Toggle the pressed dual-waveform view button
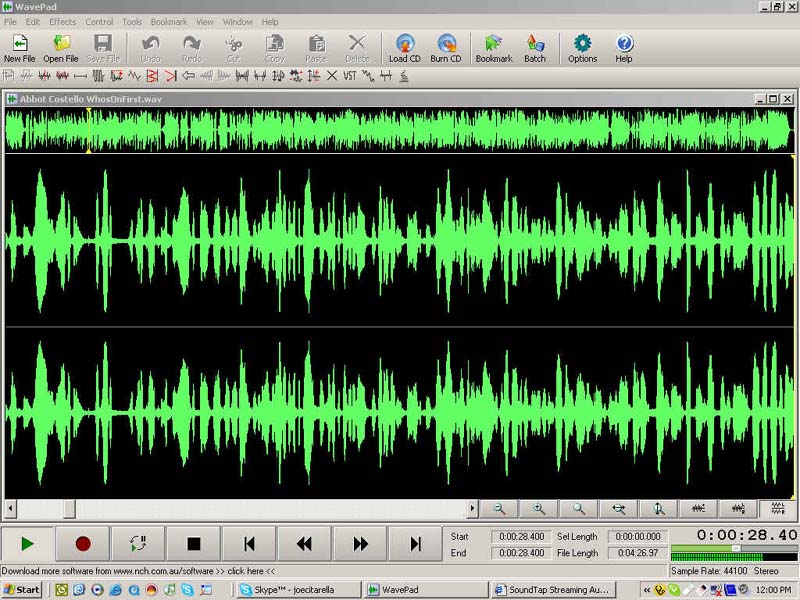This screenshot has width=800, height=600. coord(778,509)
